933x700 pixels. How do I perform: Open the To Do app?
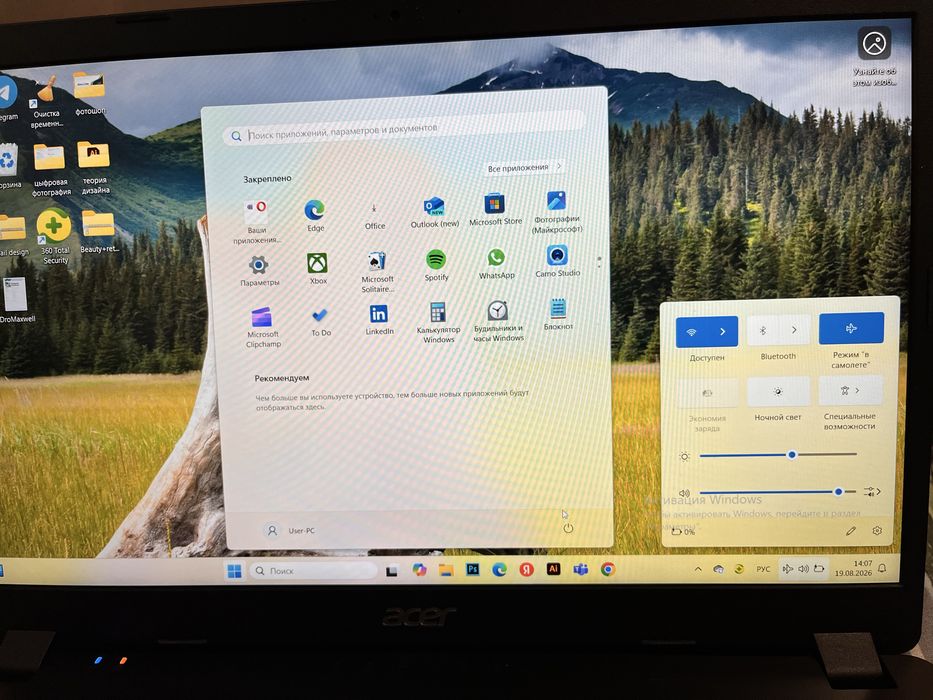click(320, 322)
